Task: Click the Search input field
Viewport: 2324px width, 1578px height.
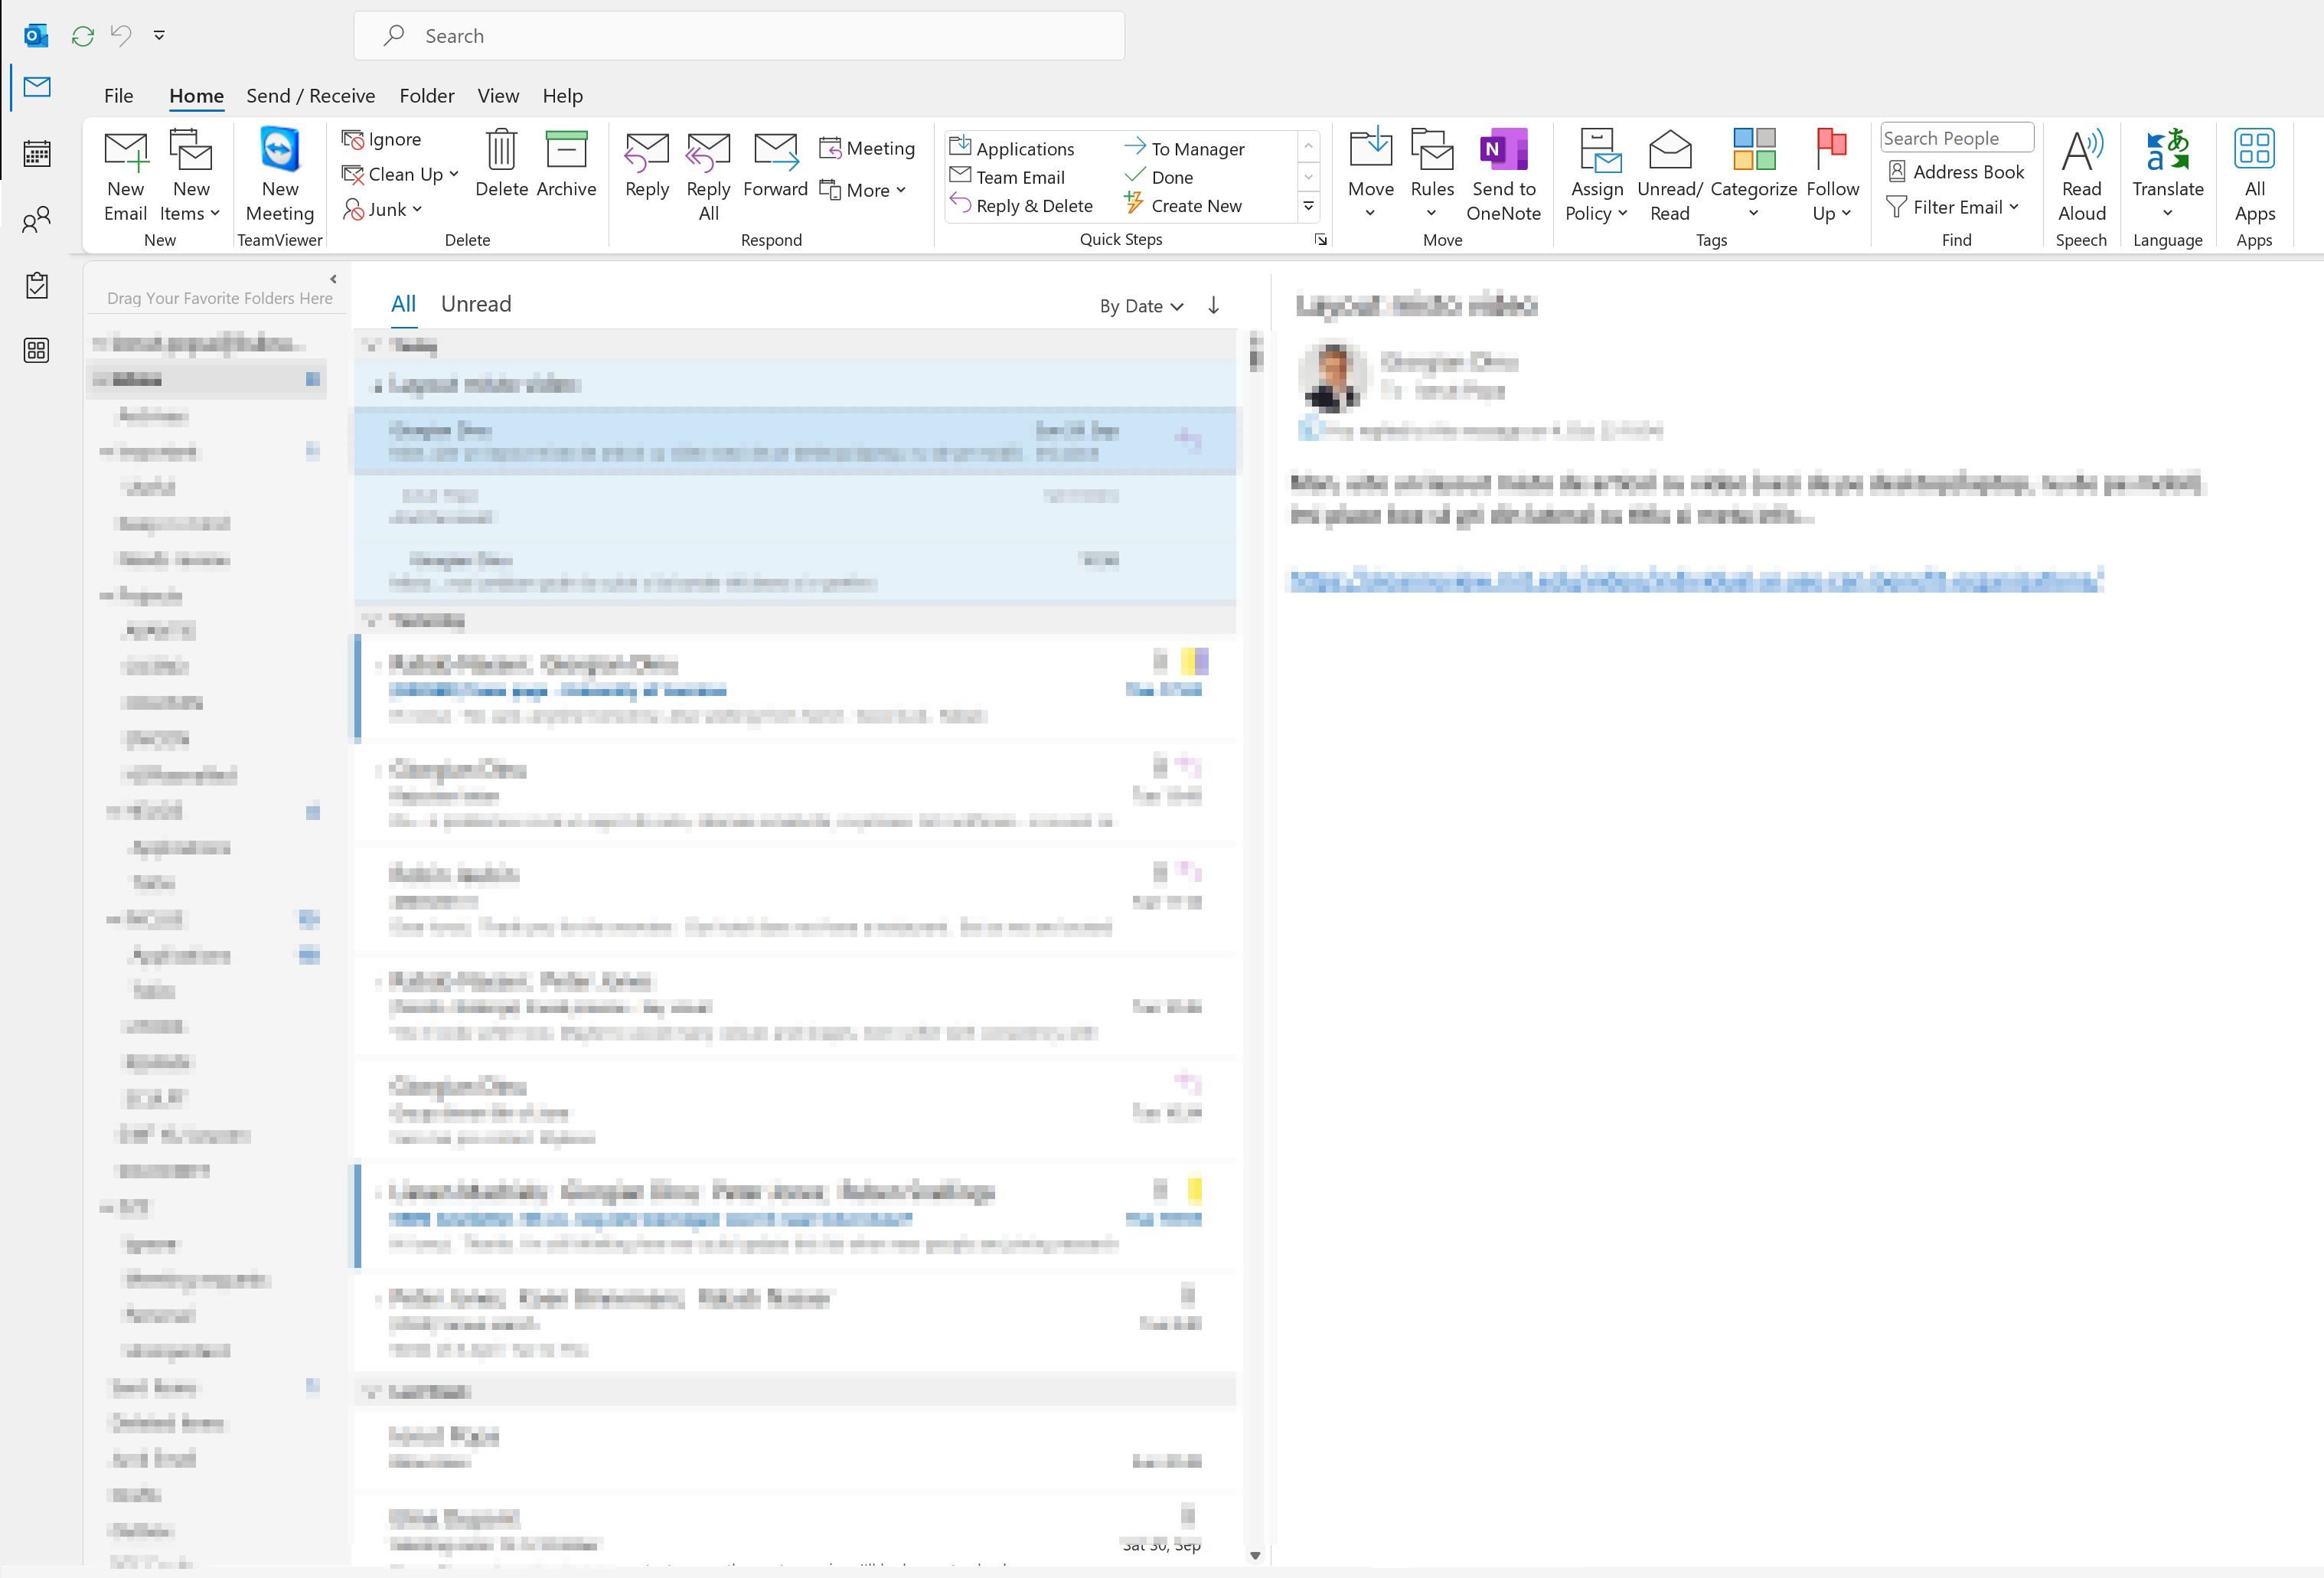Action: coord(738,35)
